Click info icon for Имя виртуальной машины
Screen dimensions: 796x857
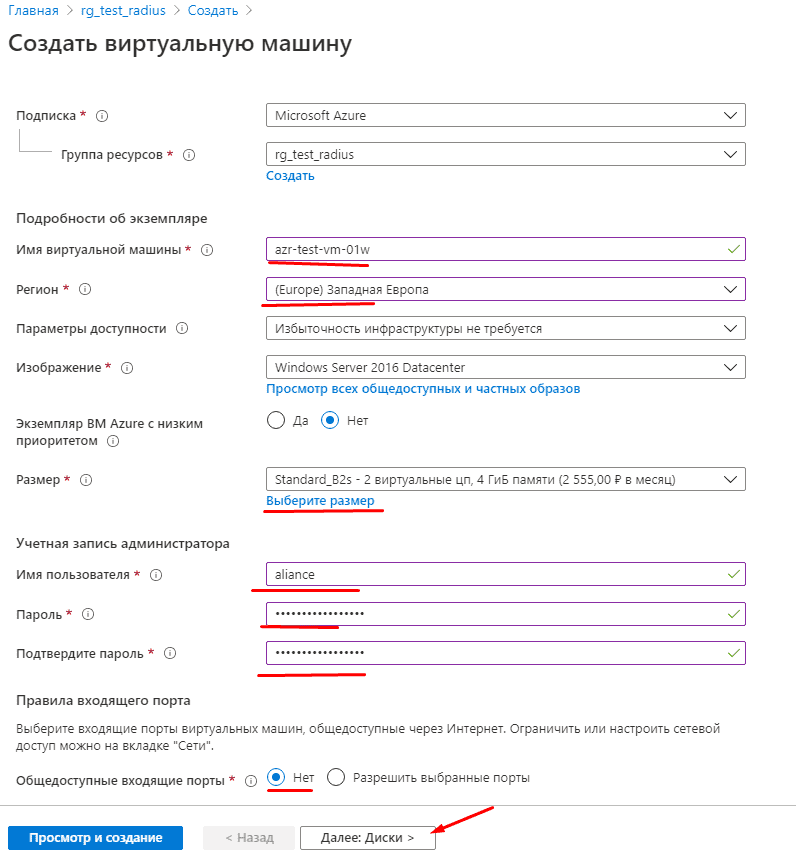tap(208, 249)
